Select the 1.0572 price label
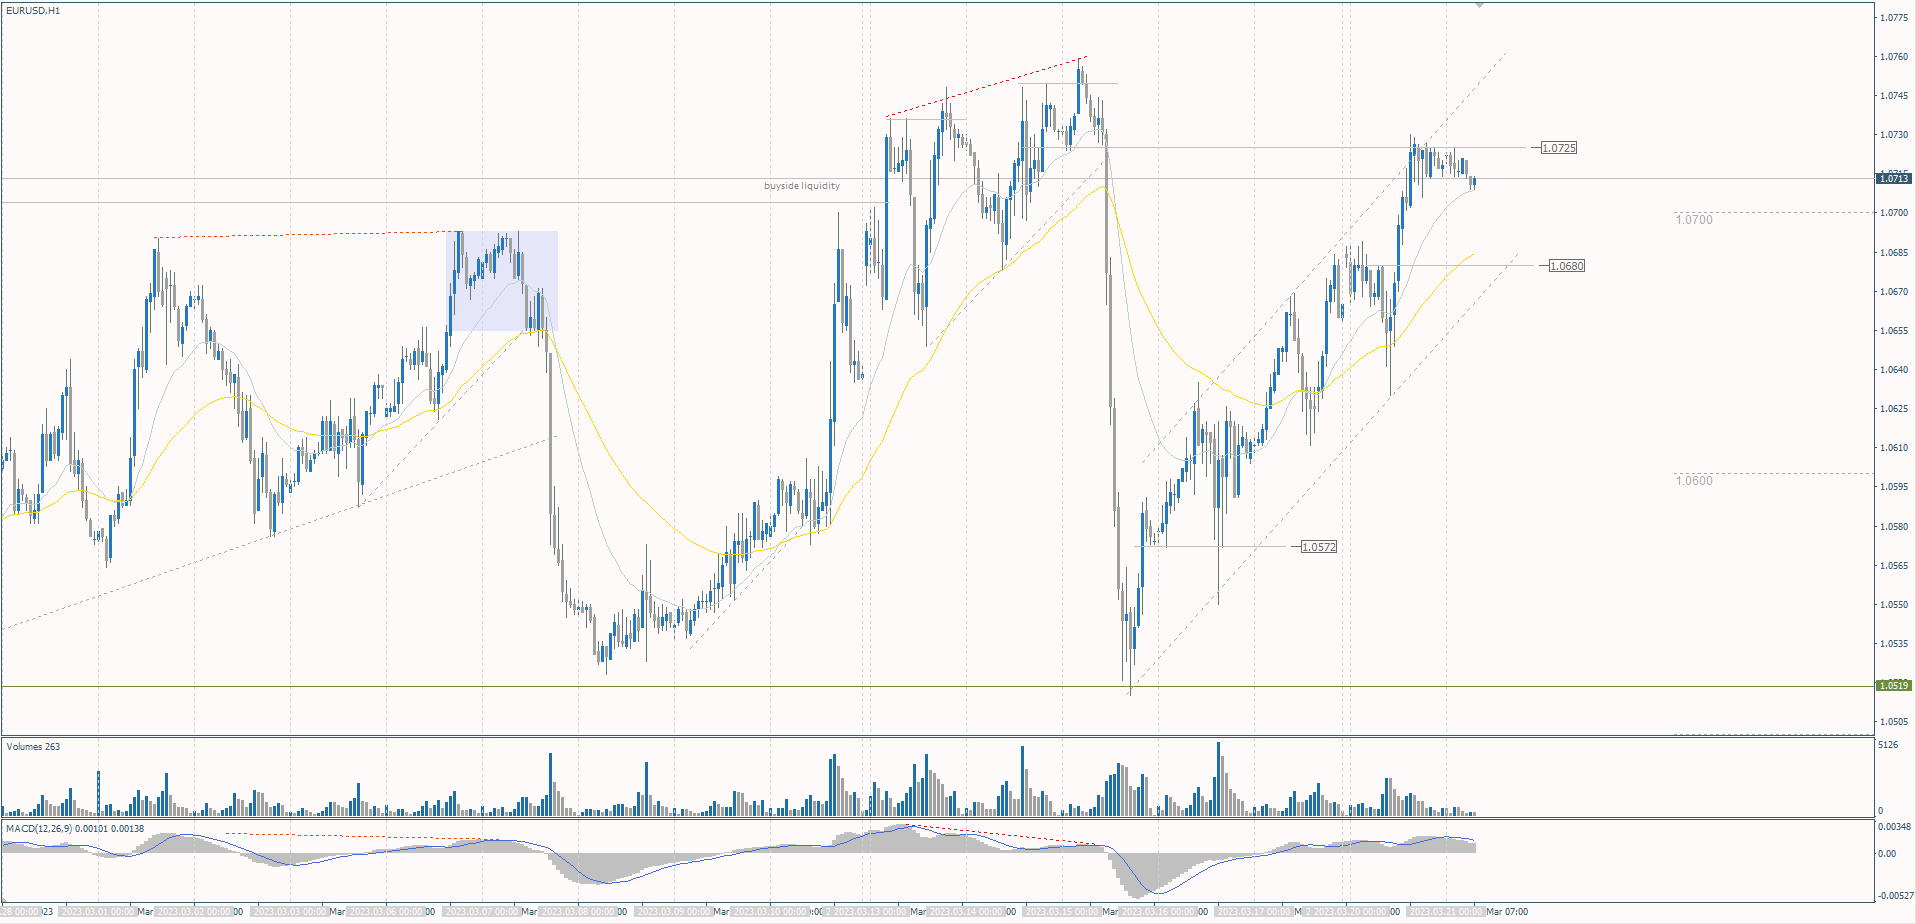The height and width of the screenshot is (924, 1916). (x=1319, y=547)
